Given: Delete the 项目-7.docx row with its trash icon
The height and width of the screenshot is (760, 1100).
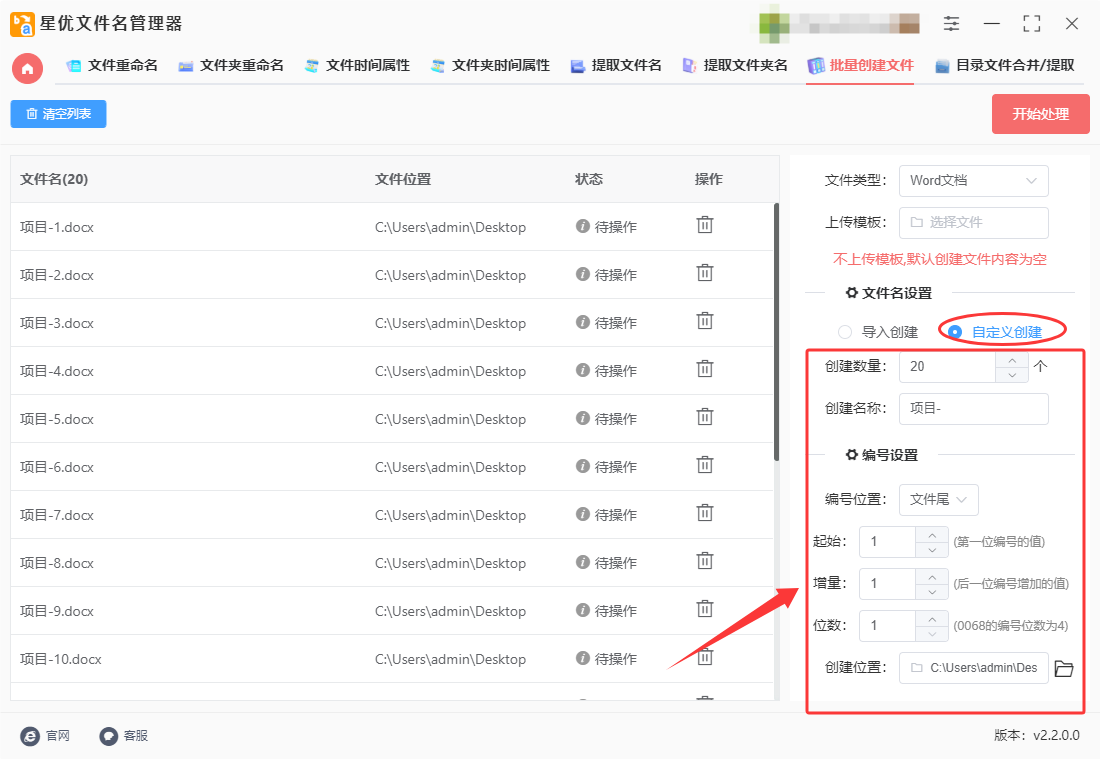Looking at the screenshot, I should [x=704, y=514].
